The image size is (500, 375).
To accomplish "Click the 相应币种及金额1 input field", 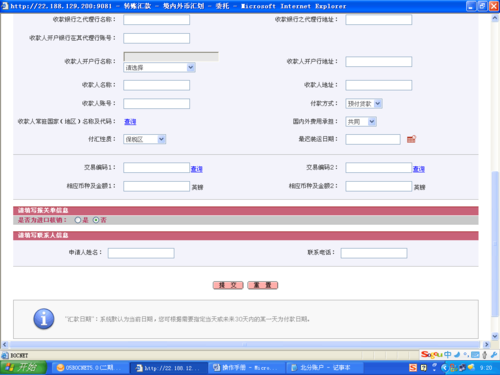I will click(x=157, y=186).
